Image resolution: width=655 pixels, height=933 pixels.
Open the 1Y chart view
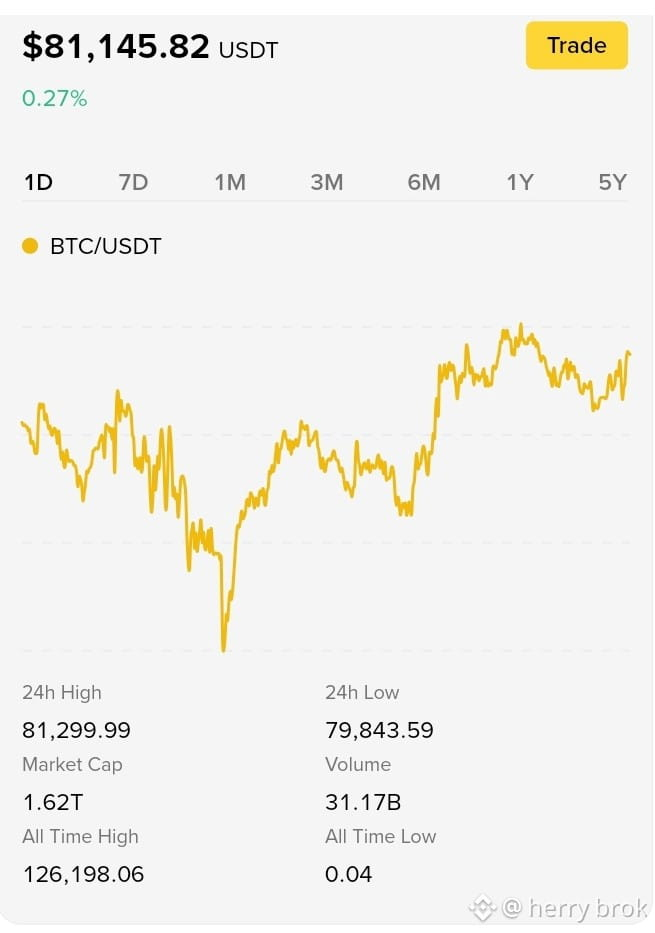click(520, 182)
